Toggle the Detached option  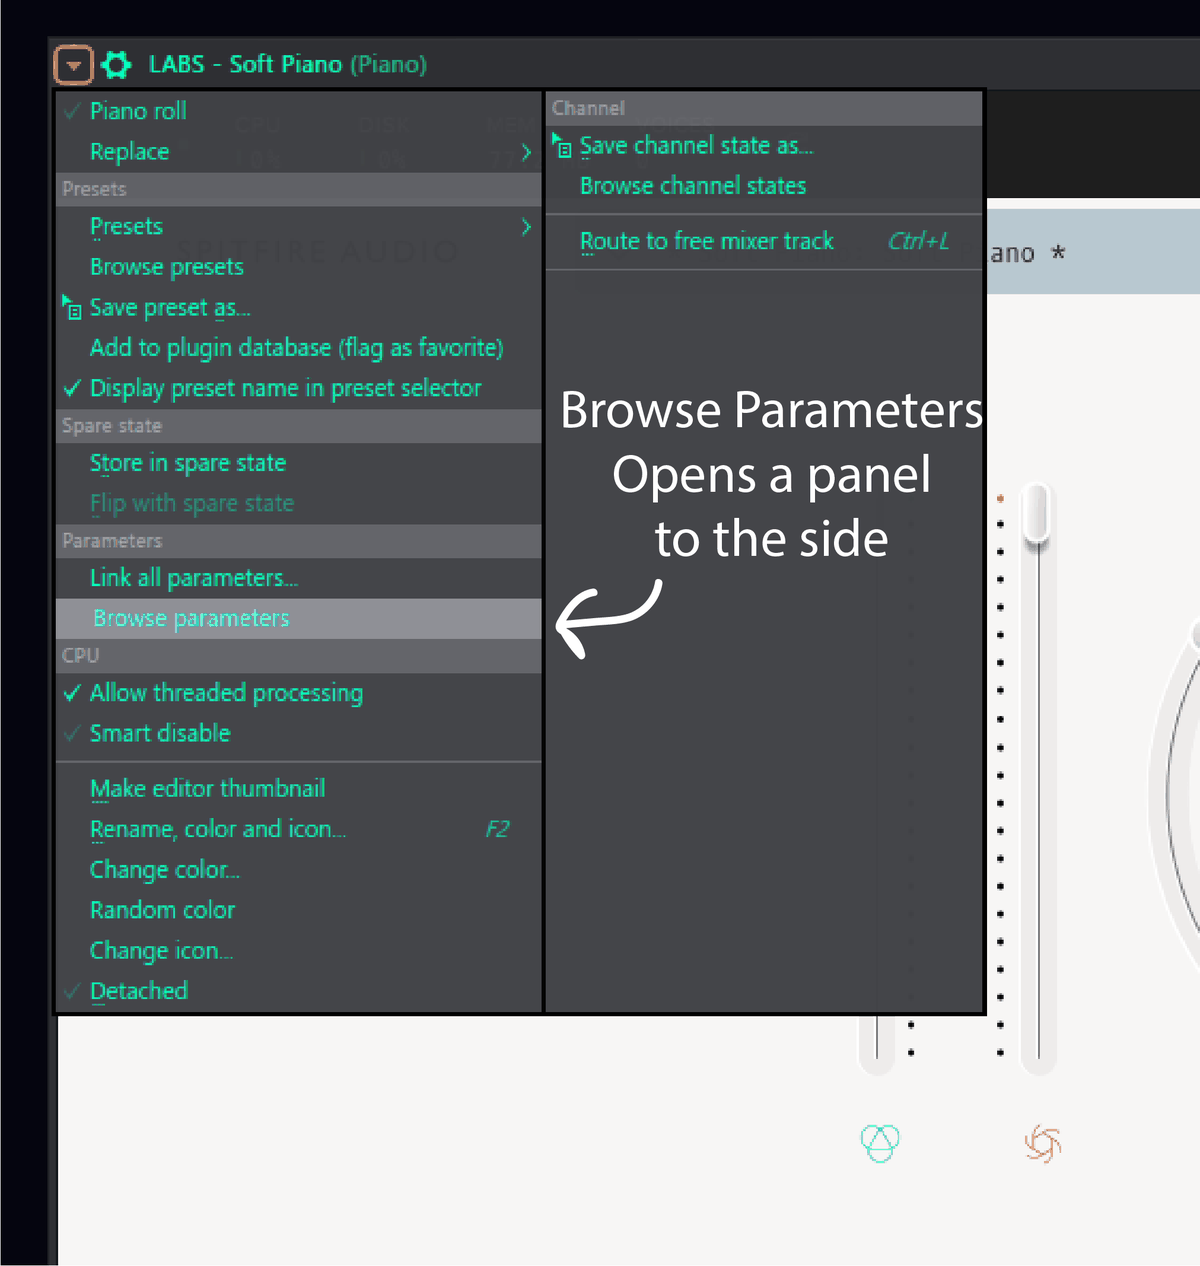pos(298,991)
